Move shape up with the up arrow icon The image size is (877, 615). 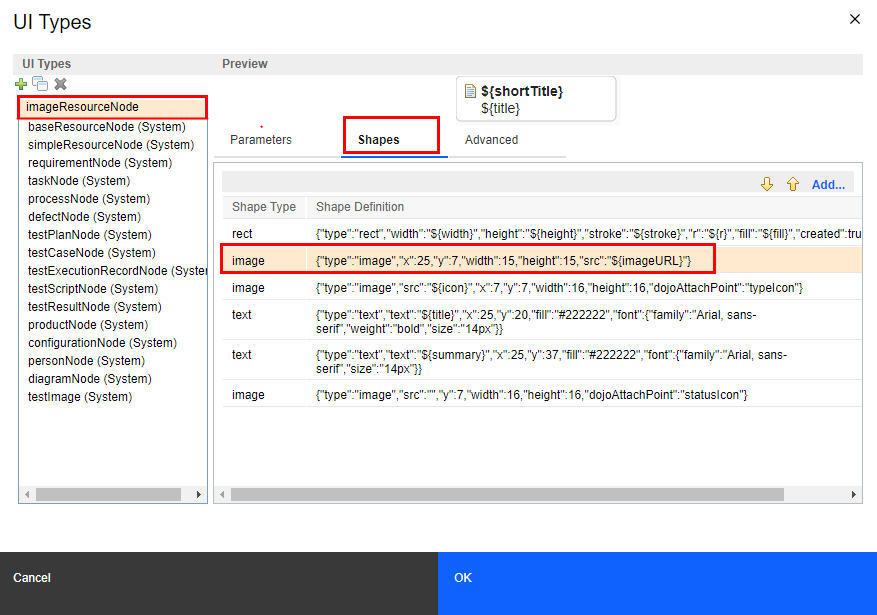(792, 184)
